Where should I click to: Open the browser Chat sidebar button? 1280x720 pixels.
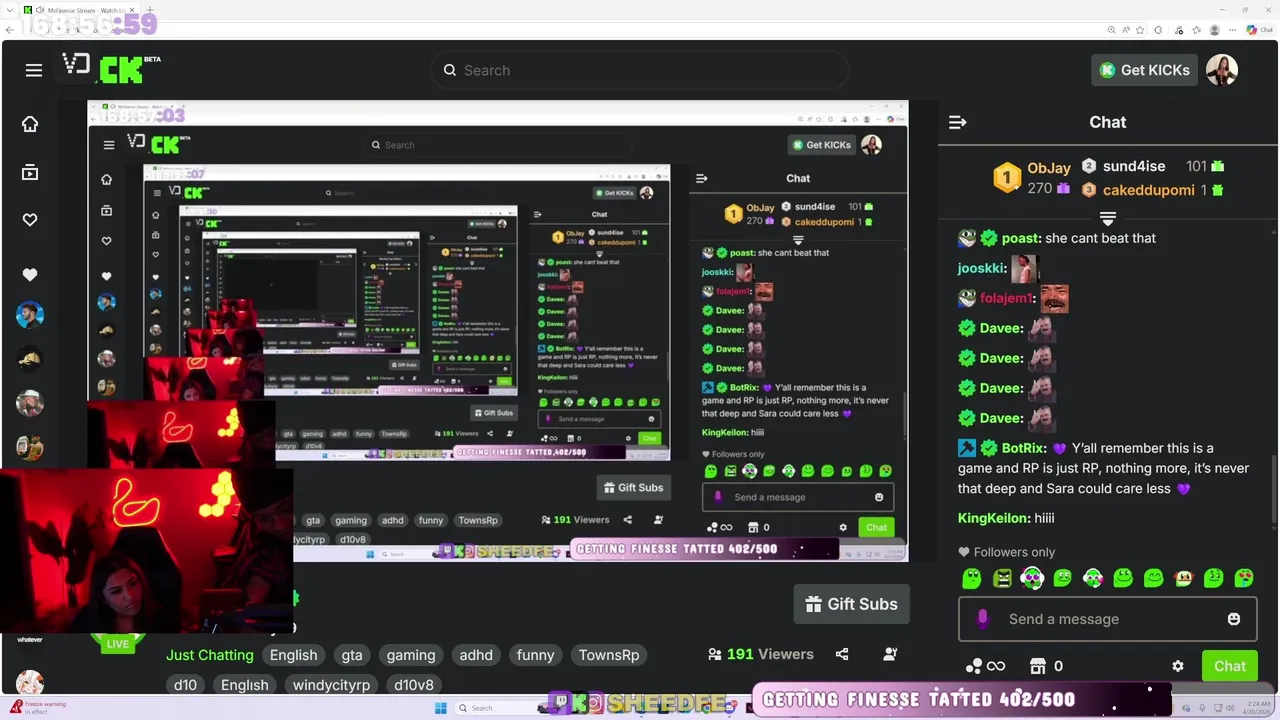1259,30
